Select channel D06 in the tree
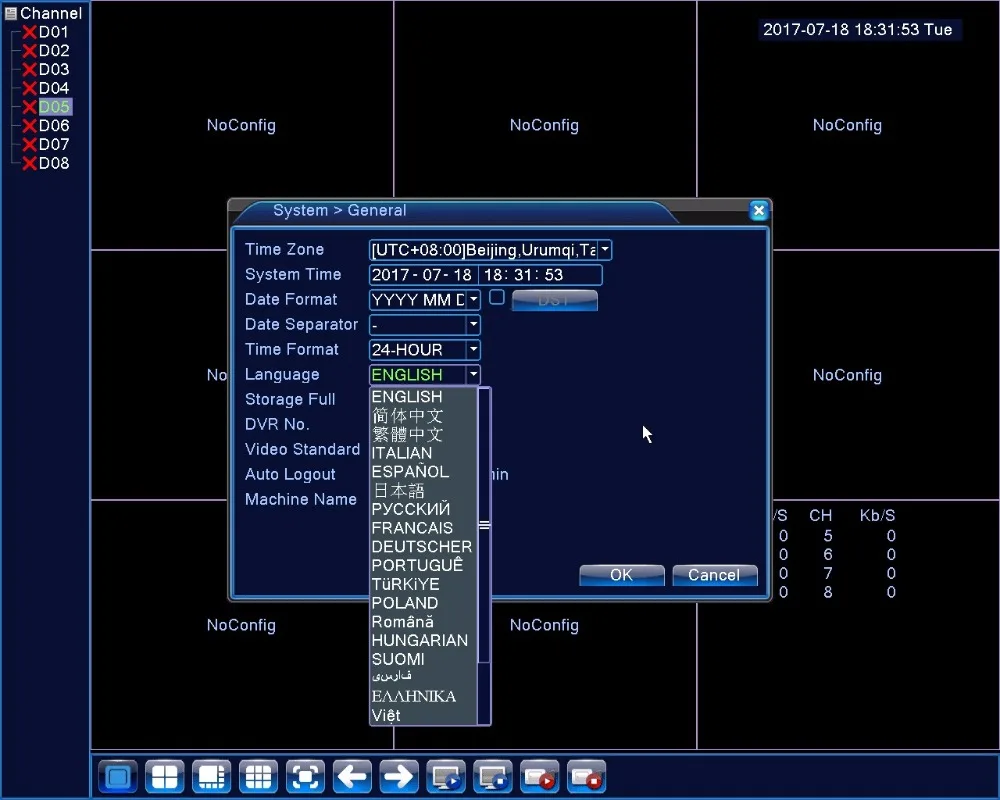Image resolution: width=1000 pixels, height=800 pixels. tap(54, 126)
